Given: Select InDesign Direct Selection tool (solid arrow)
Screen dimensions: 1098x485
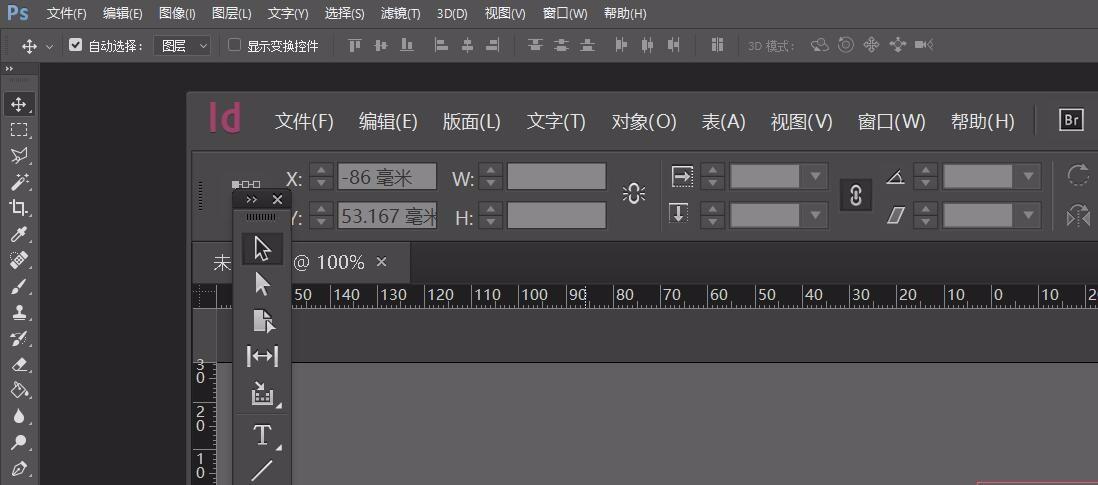Looking at the screenshot, I should [263, 284].
